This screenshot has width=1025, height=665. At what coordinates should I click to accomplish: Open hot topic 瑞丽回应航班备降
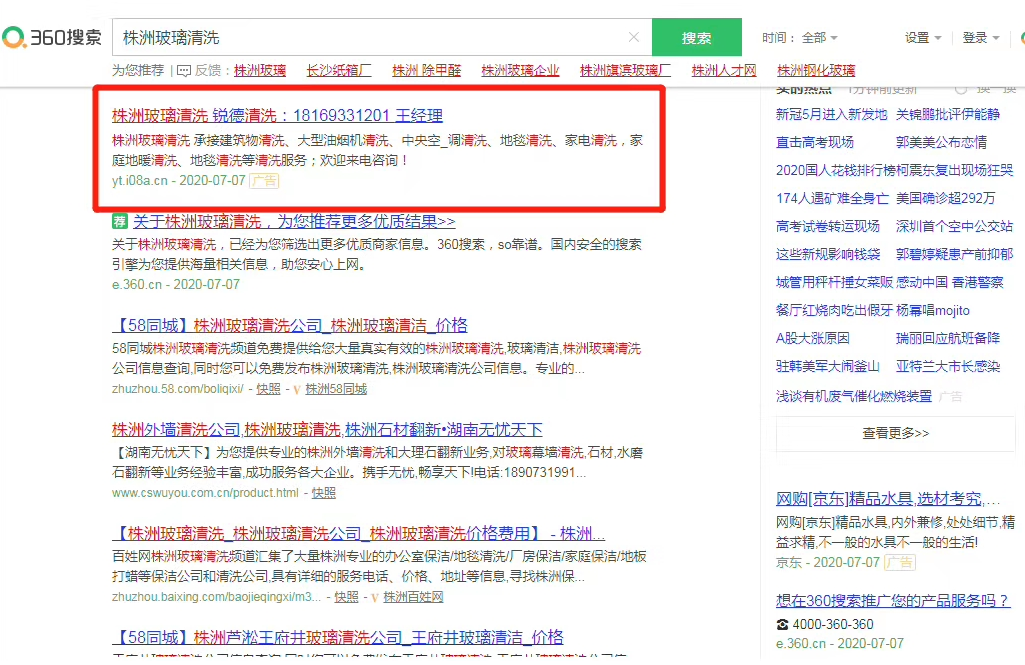(x=948, y=338)
